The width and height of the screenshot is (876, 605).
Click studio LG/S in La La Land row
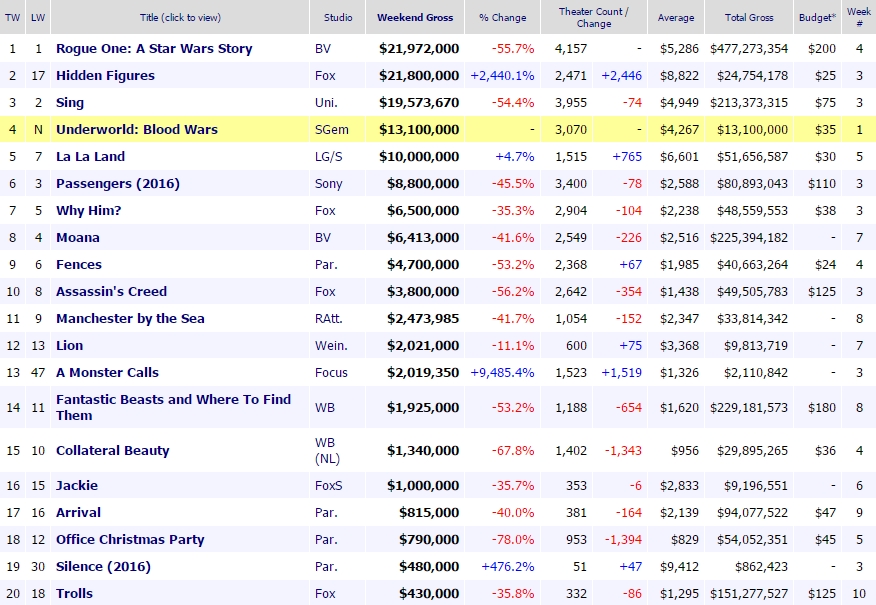coord(328,156)
